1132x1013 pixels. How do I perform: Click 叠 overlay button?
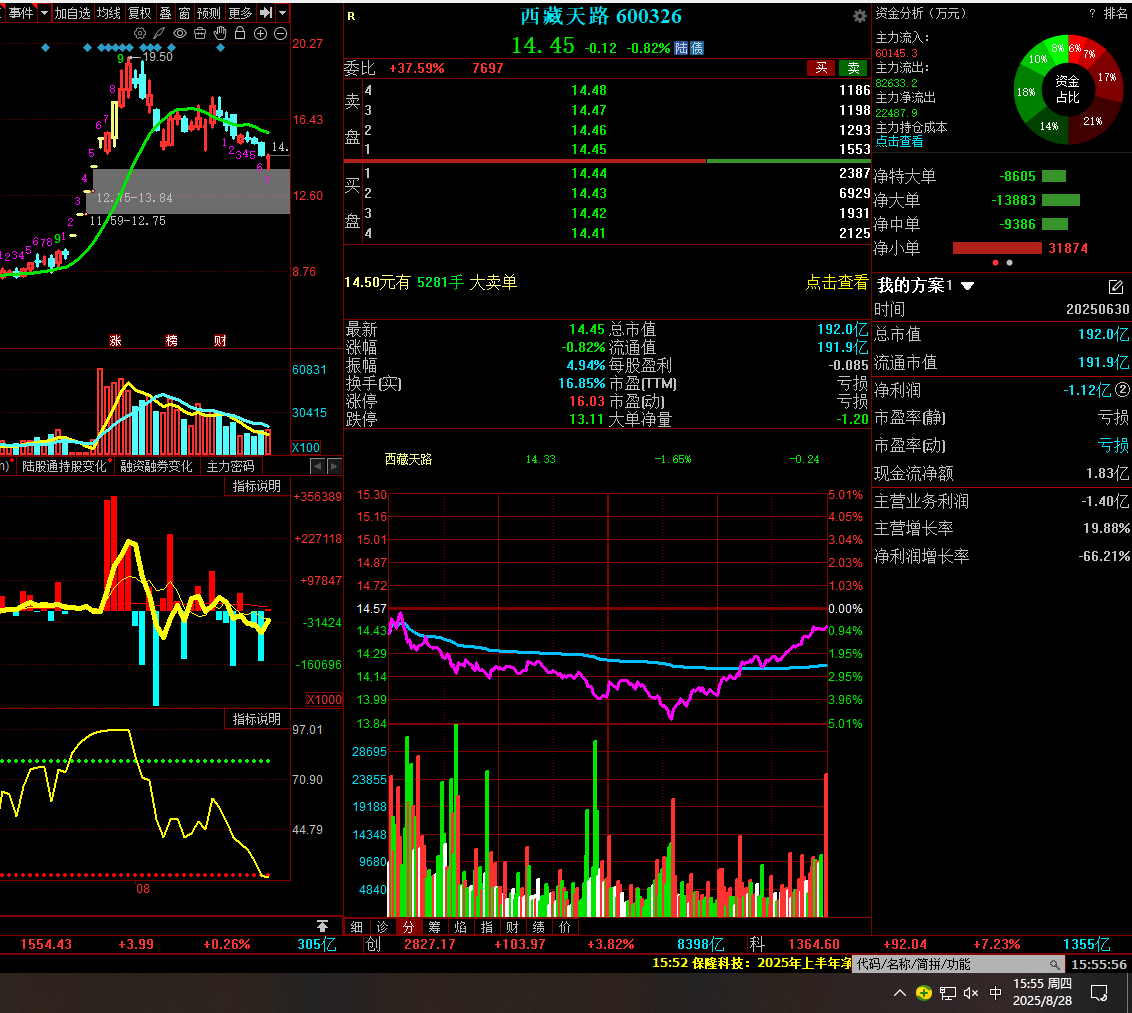click(165, 13)
